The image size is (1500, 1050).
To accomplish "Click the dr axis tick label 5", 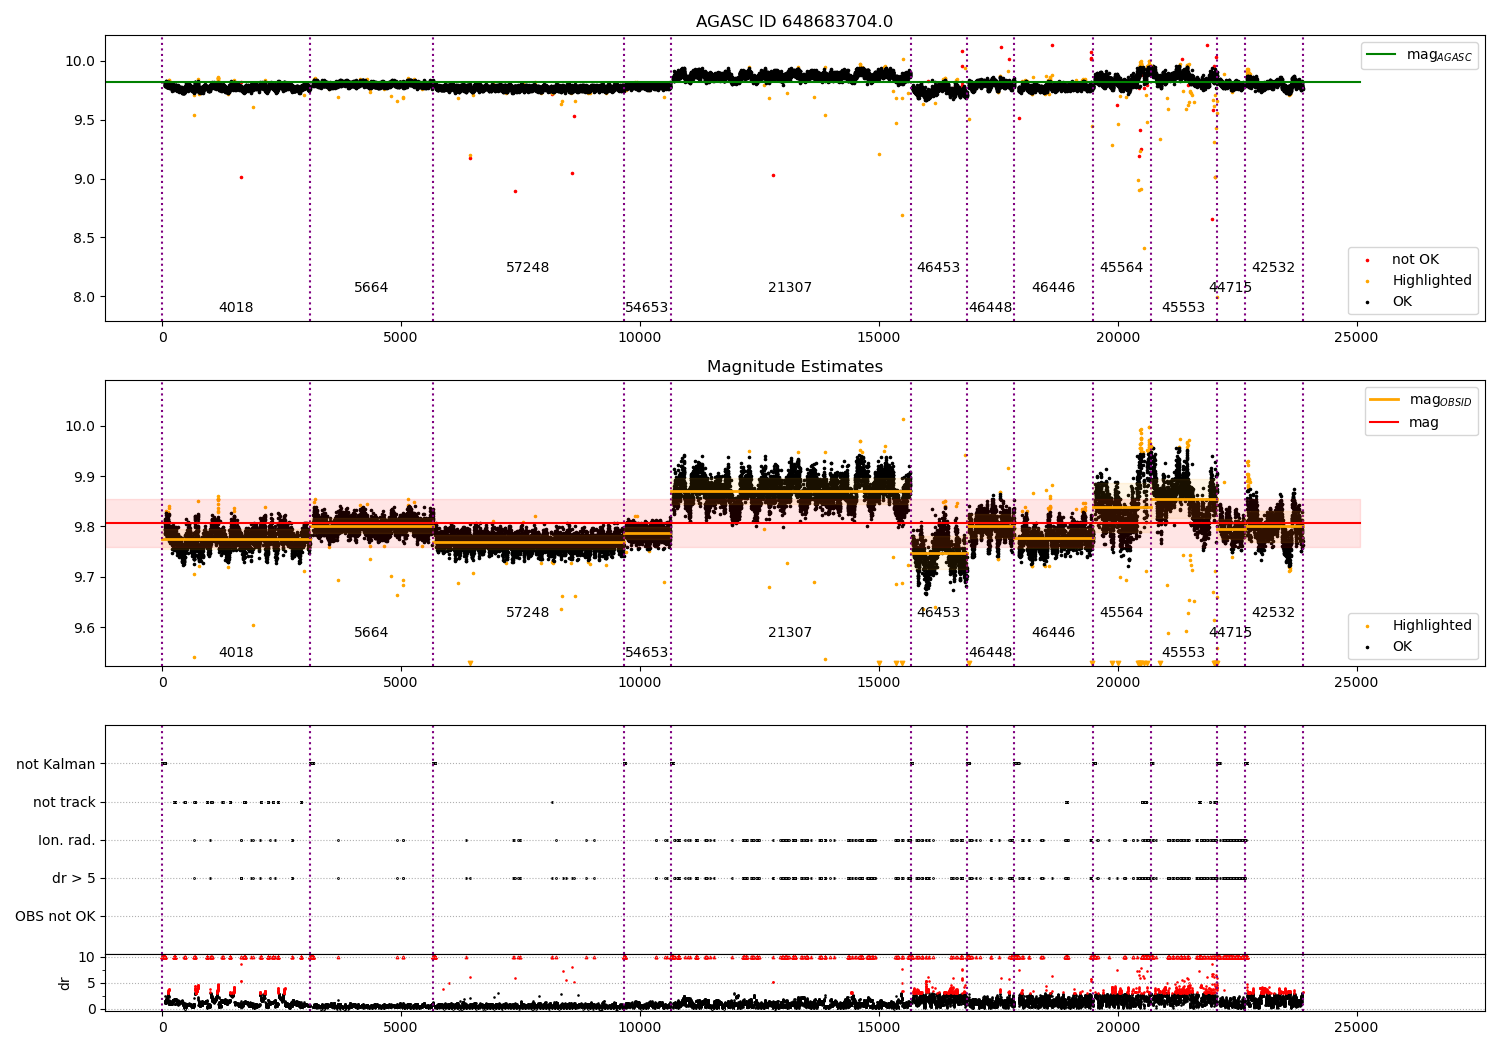I will click(x=91, y=984).
